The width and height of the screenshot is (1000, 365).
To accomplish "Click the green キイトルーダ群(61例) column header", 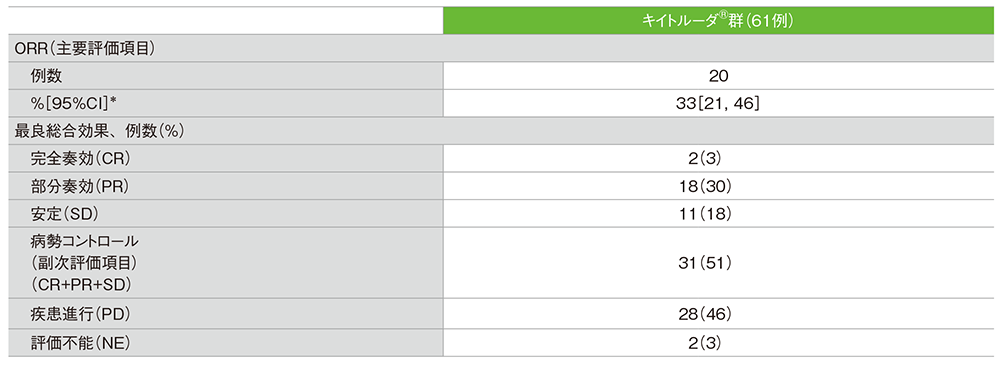I will [x=717, y=21].
